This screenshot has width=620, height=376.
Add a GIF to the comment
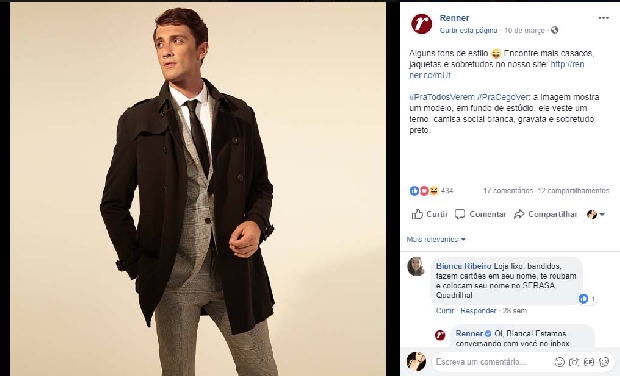[x=589, y=362]
